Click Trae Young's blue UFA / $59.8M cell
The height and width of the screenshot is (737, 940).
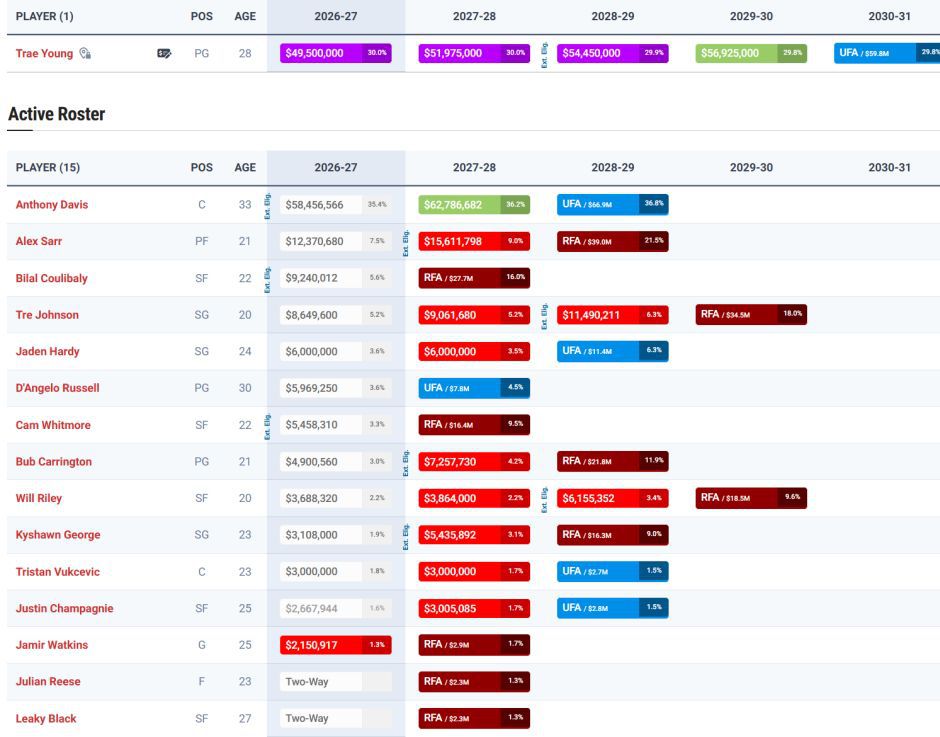(887, 53)
